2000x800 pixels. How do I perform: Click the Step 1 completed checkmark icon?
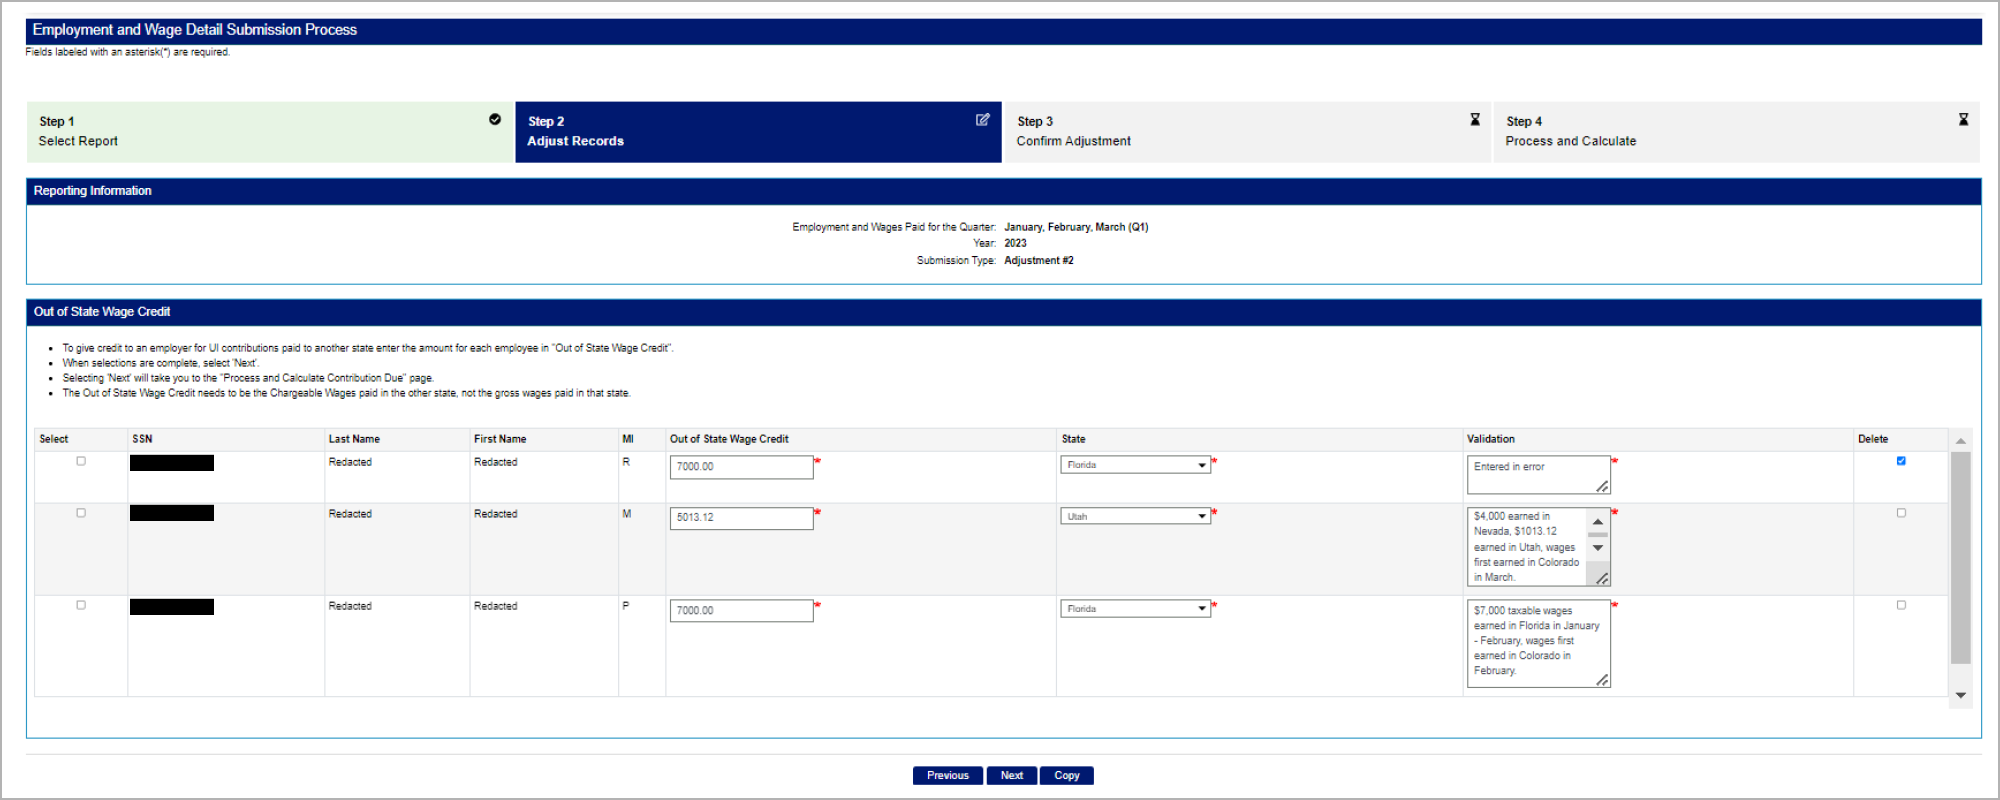point(495,120)
